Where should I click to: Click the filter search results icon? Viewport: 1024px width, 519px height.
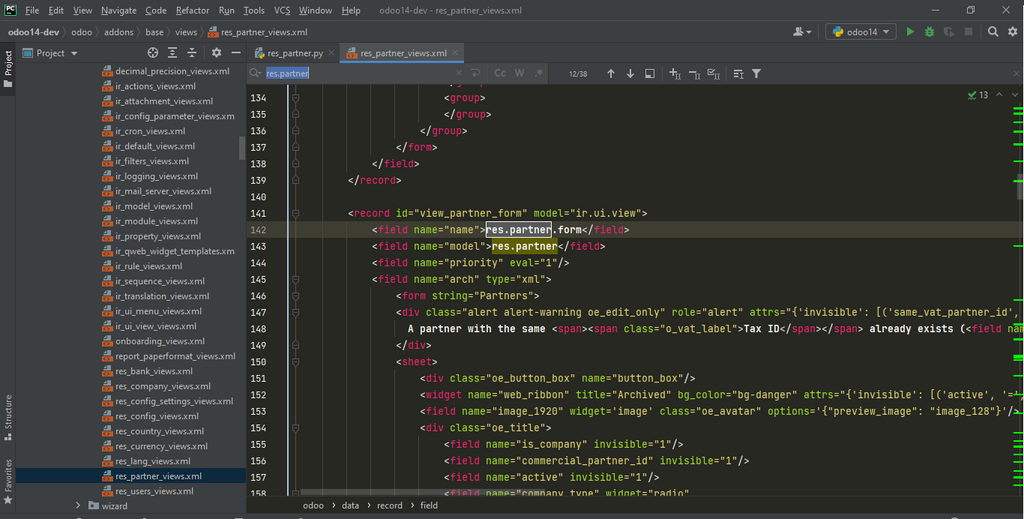[756, 74]
